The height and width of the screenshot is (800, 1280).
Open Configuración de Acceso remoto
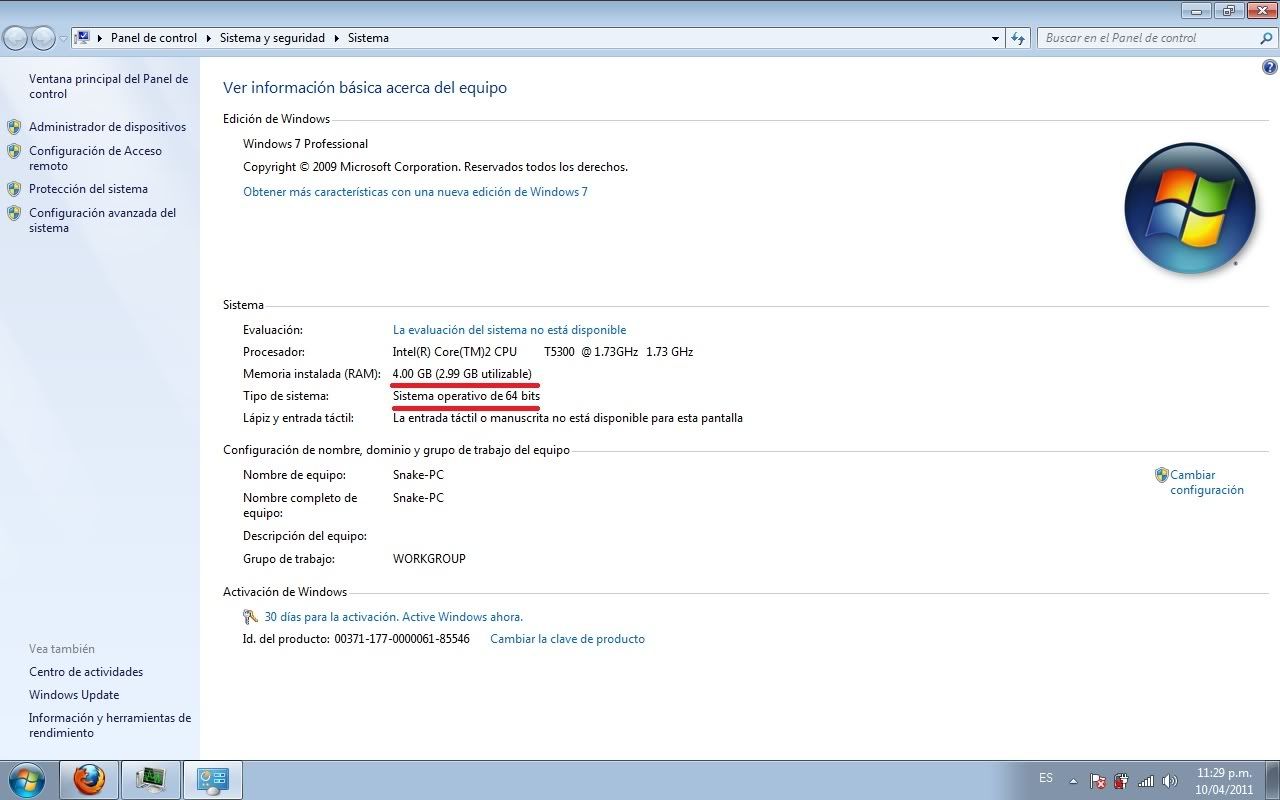(x=95, y=158)
